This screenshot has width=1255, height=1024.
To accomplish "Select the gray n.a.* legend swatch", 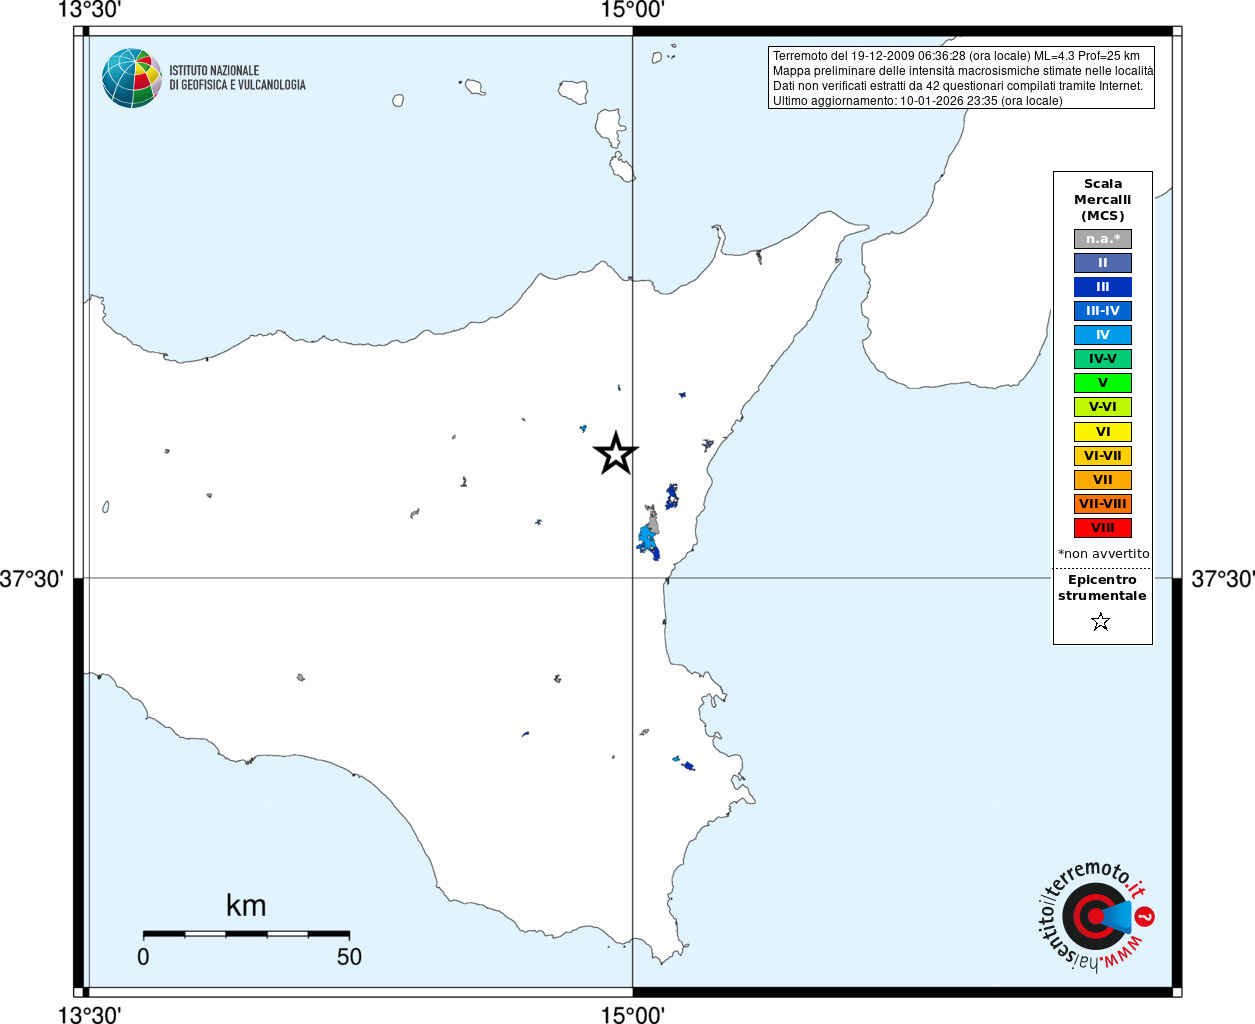I will 1103,239.
